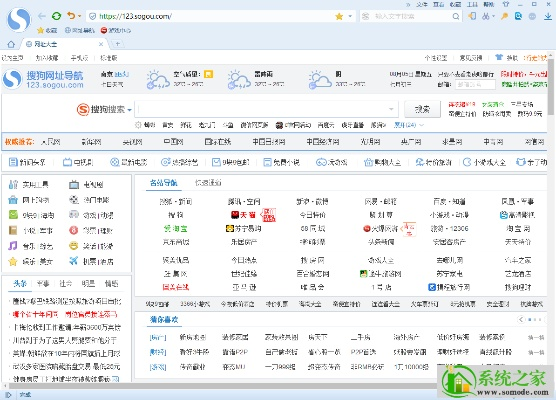Open suggestion dropdown arrow inside search input
Screen dimensions: 556x400
(x=391, y=109)
